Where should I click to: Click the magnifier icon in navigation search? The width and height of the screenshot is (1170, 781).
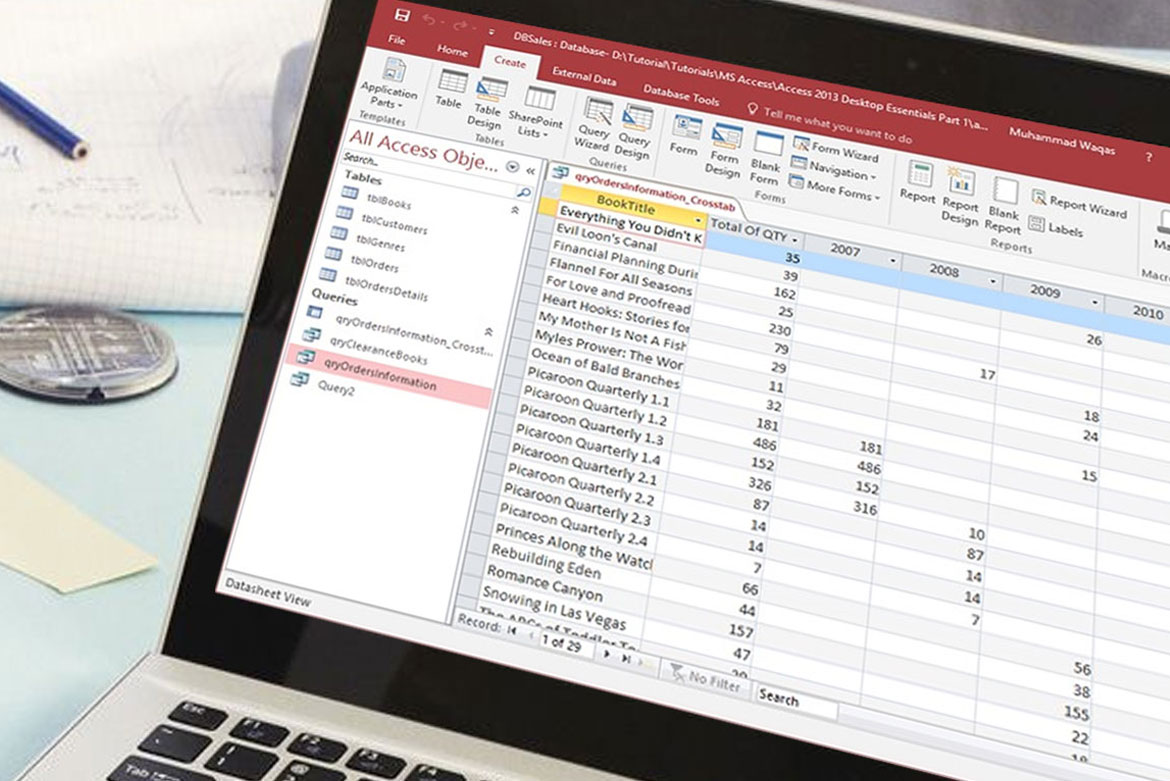[524, 193]
